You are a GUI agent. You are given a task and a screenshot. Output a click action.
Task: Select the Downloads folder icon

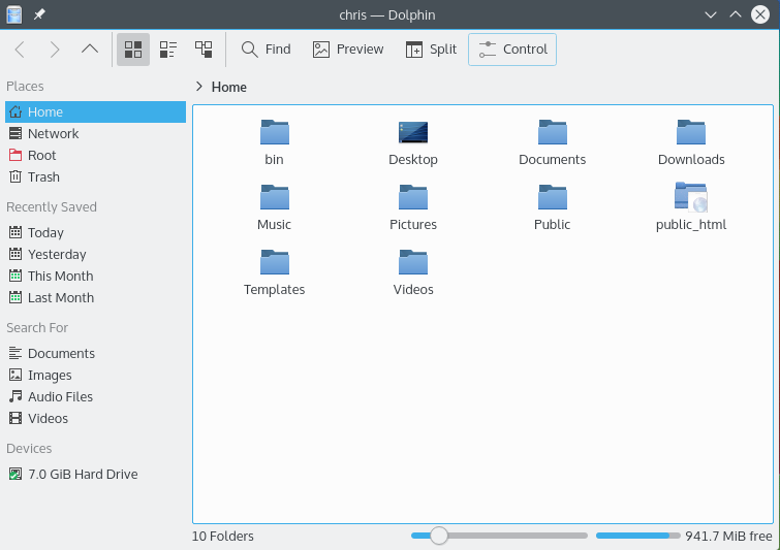(x=691, y=132)
